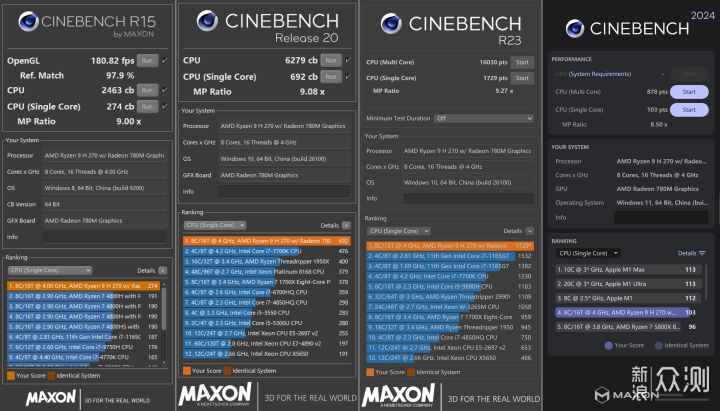Image resolution: width=720 pixels, height=411 pixels.
Task: Click Info input field in Cinebench R15
Action: point(104,237)
